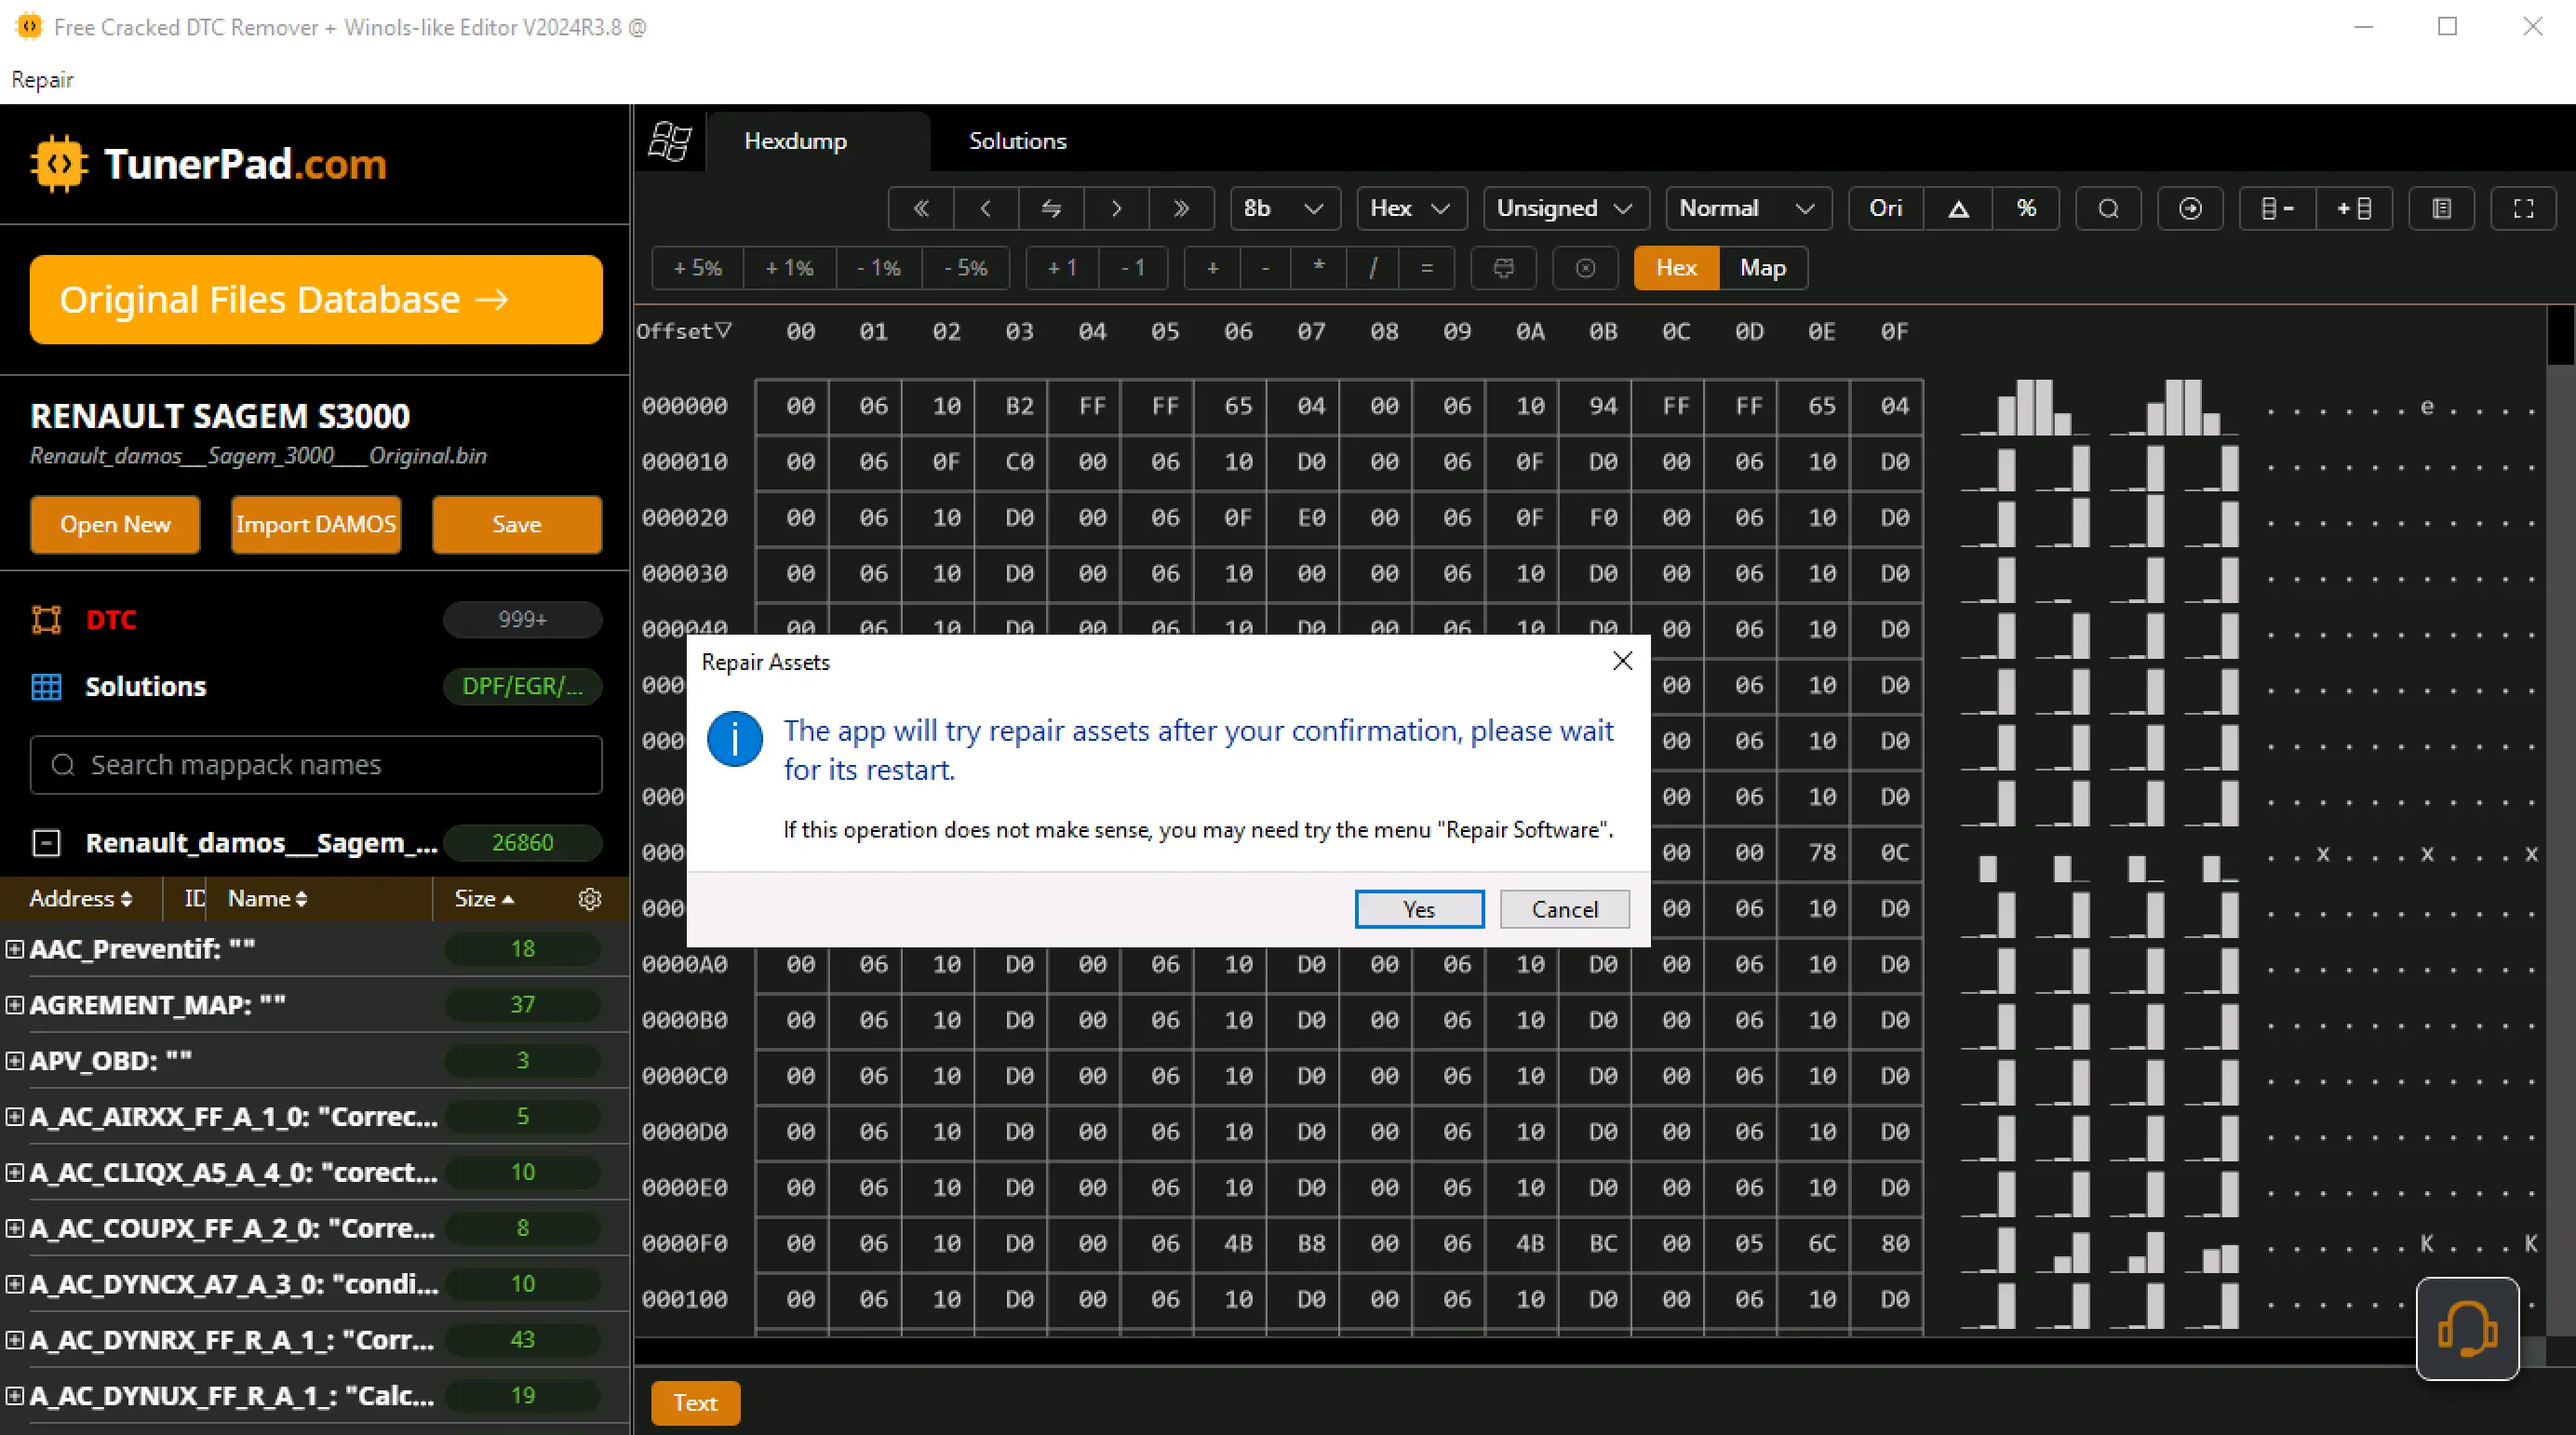2576x1435 pixels.
Task: Toggle percent difference display
Action: click(x=2026, y=208)
